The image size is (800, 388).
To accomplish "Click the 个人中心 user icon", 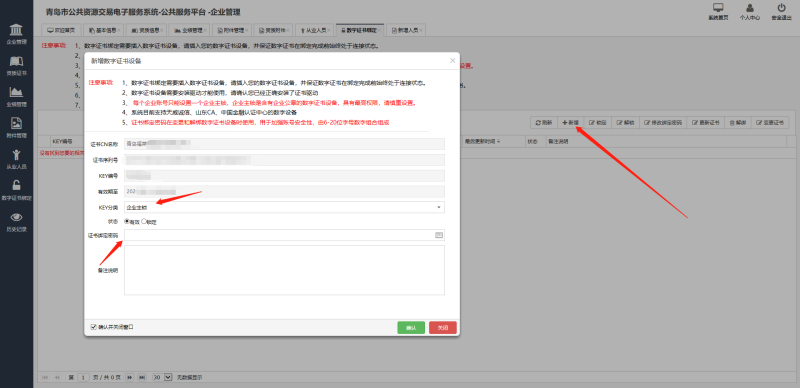I will click(749, 8).
